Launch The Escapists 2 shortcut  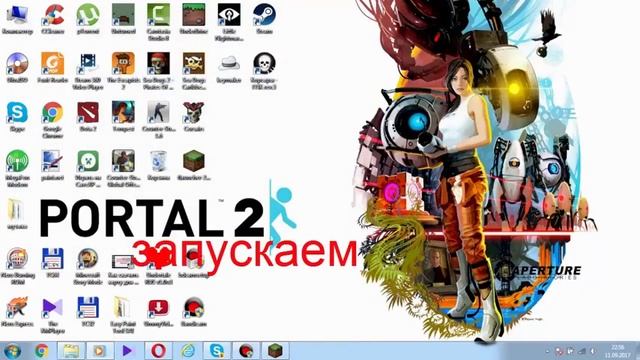click(123, 64)
